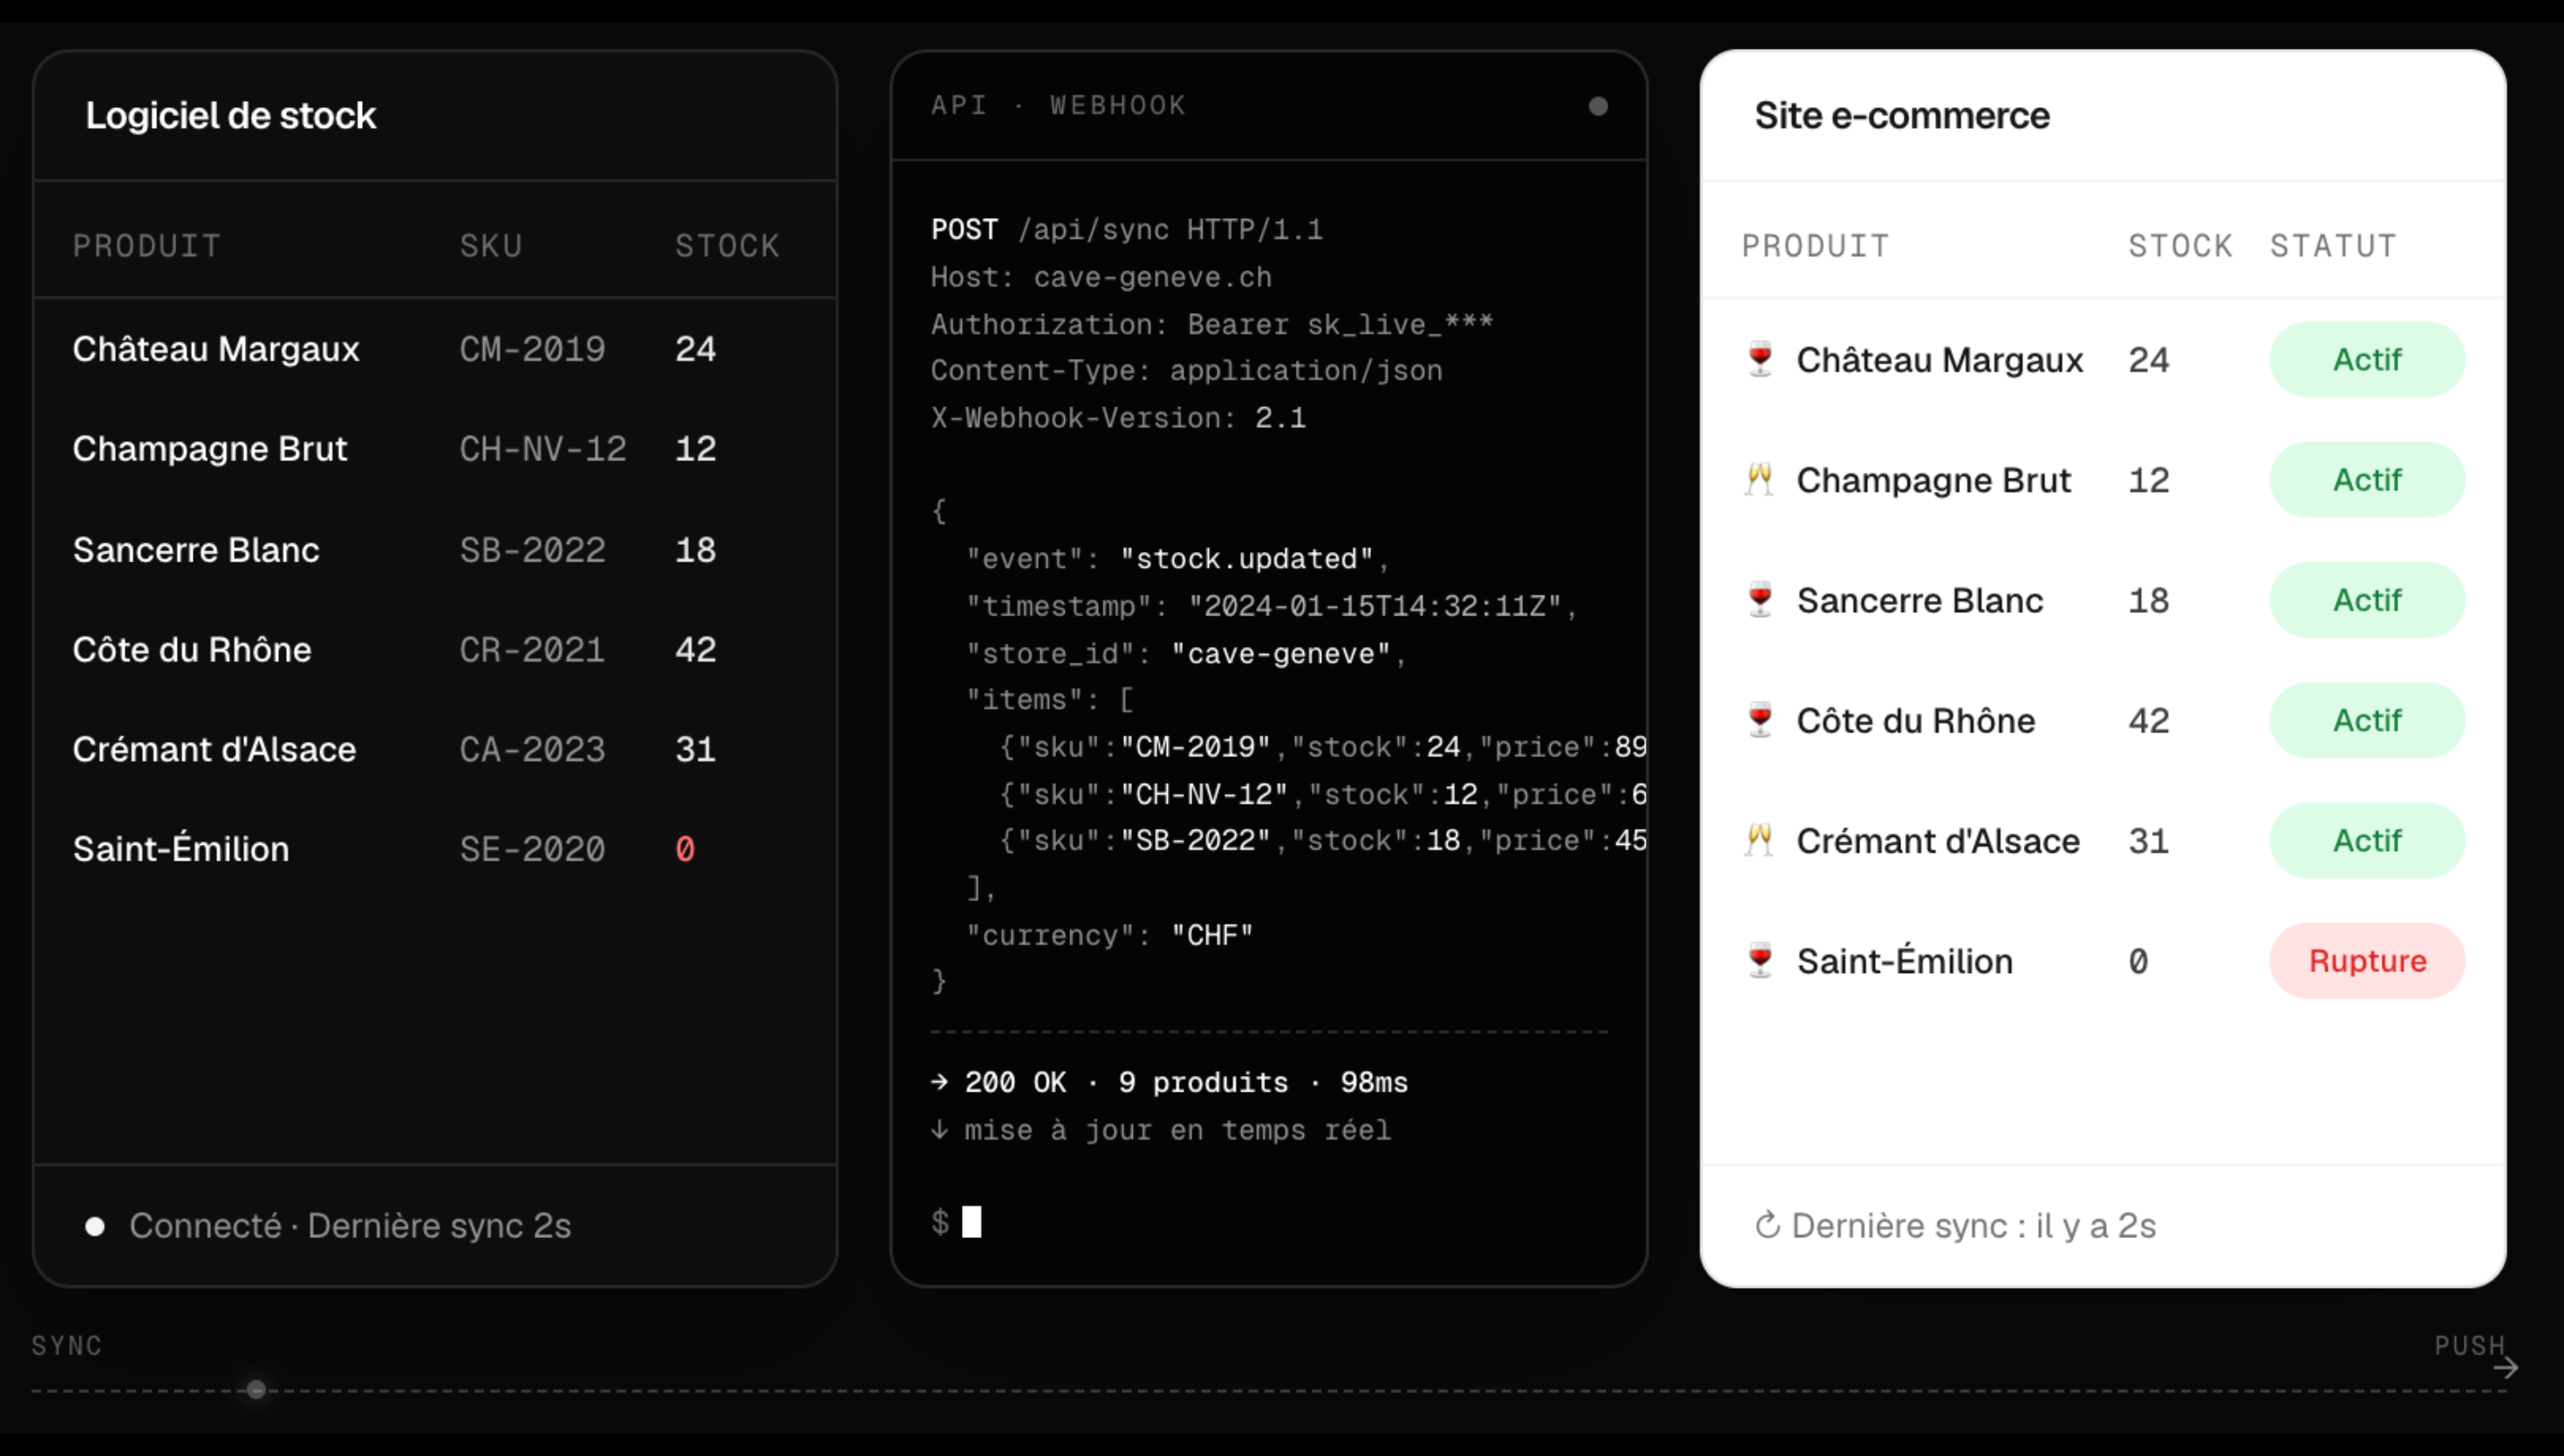This screenshot has height=1456, width=2564.
Task: Click the down arrow before mise à jour
Action: 939,1129
